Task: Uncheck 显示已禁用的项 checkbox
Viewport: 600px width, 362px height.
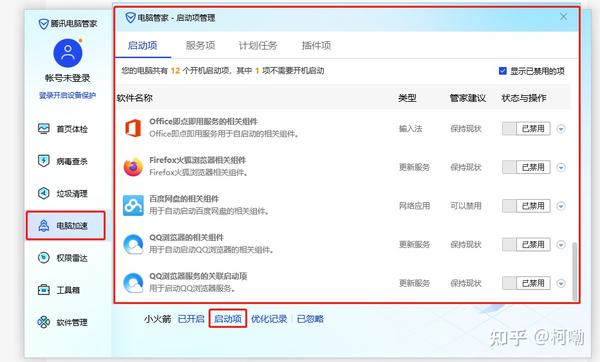Action: point(503,71)
